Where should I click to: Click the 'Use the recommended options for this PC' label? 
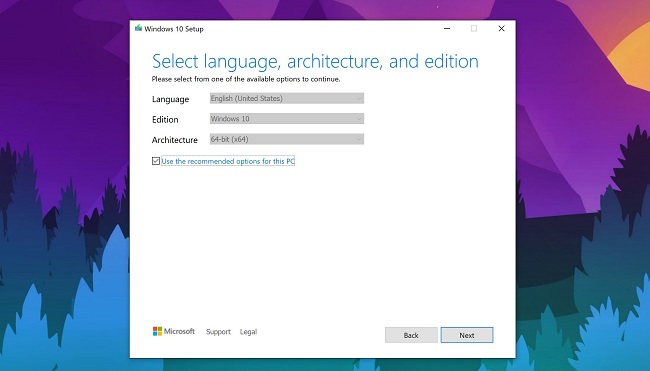click(x=228, y=161)
